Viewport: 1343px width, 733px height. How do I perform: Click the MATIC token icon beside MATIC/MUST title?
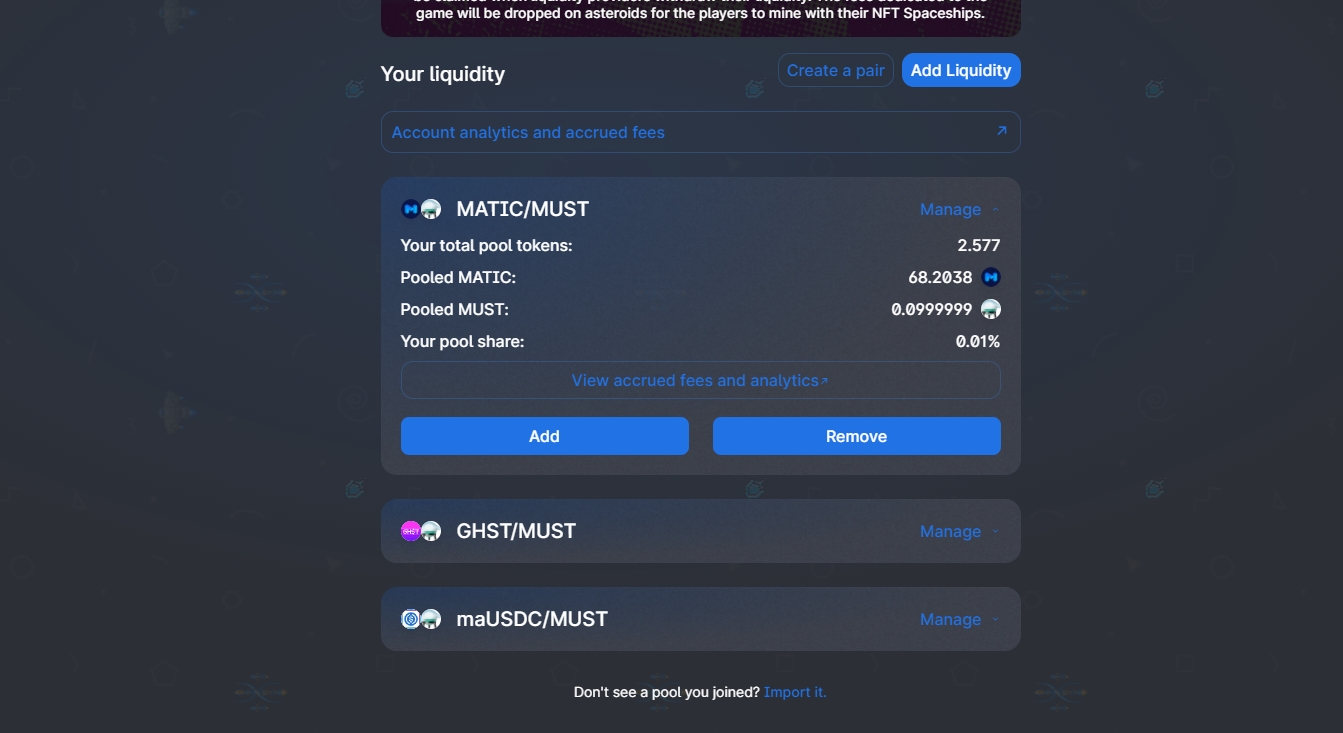(x=410, y=209)
